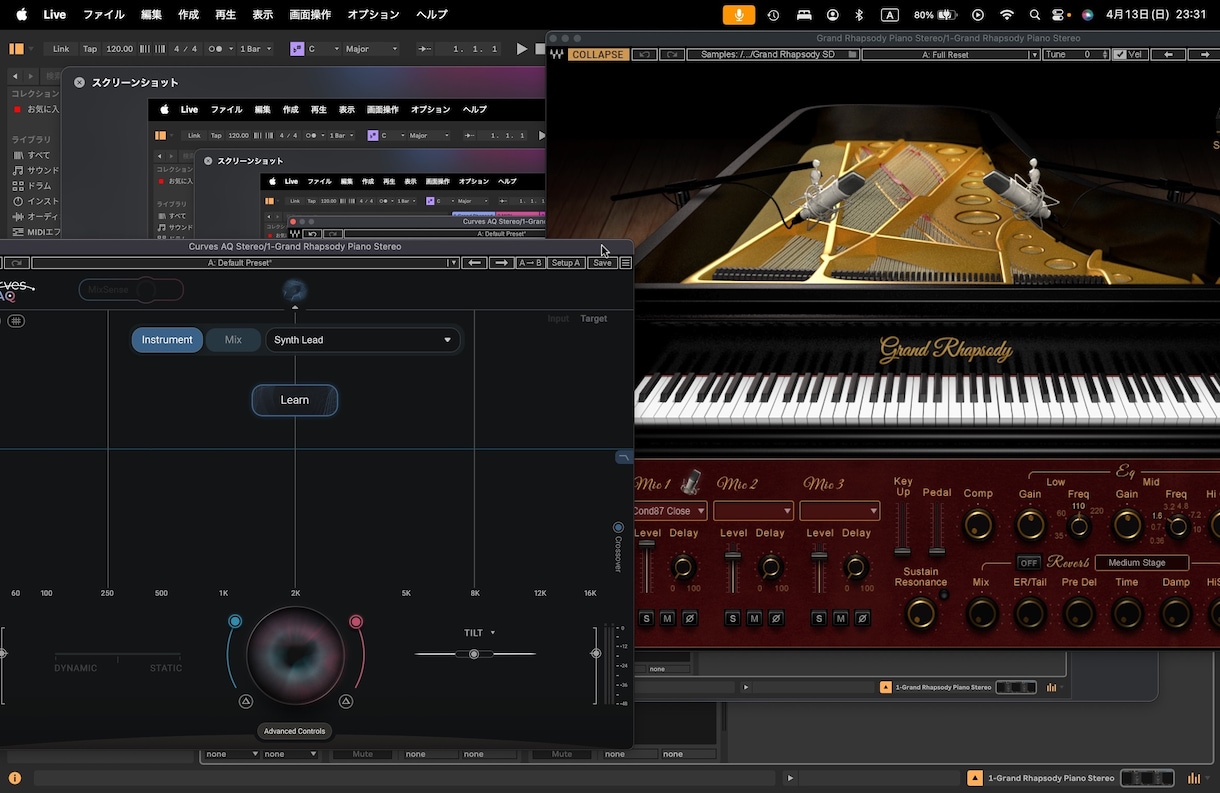Invert phase on Mic 3
The width and height of the screenshot is (1220, 793).
(x=863, y=619)
